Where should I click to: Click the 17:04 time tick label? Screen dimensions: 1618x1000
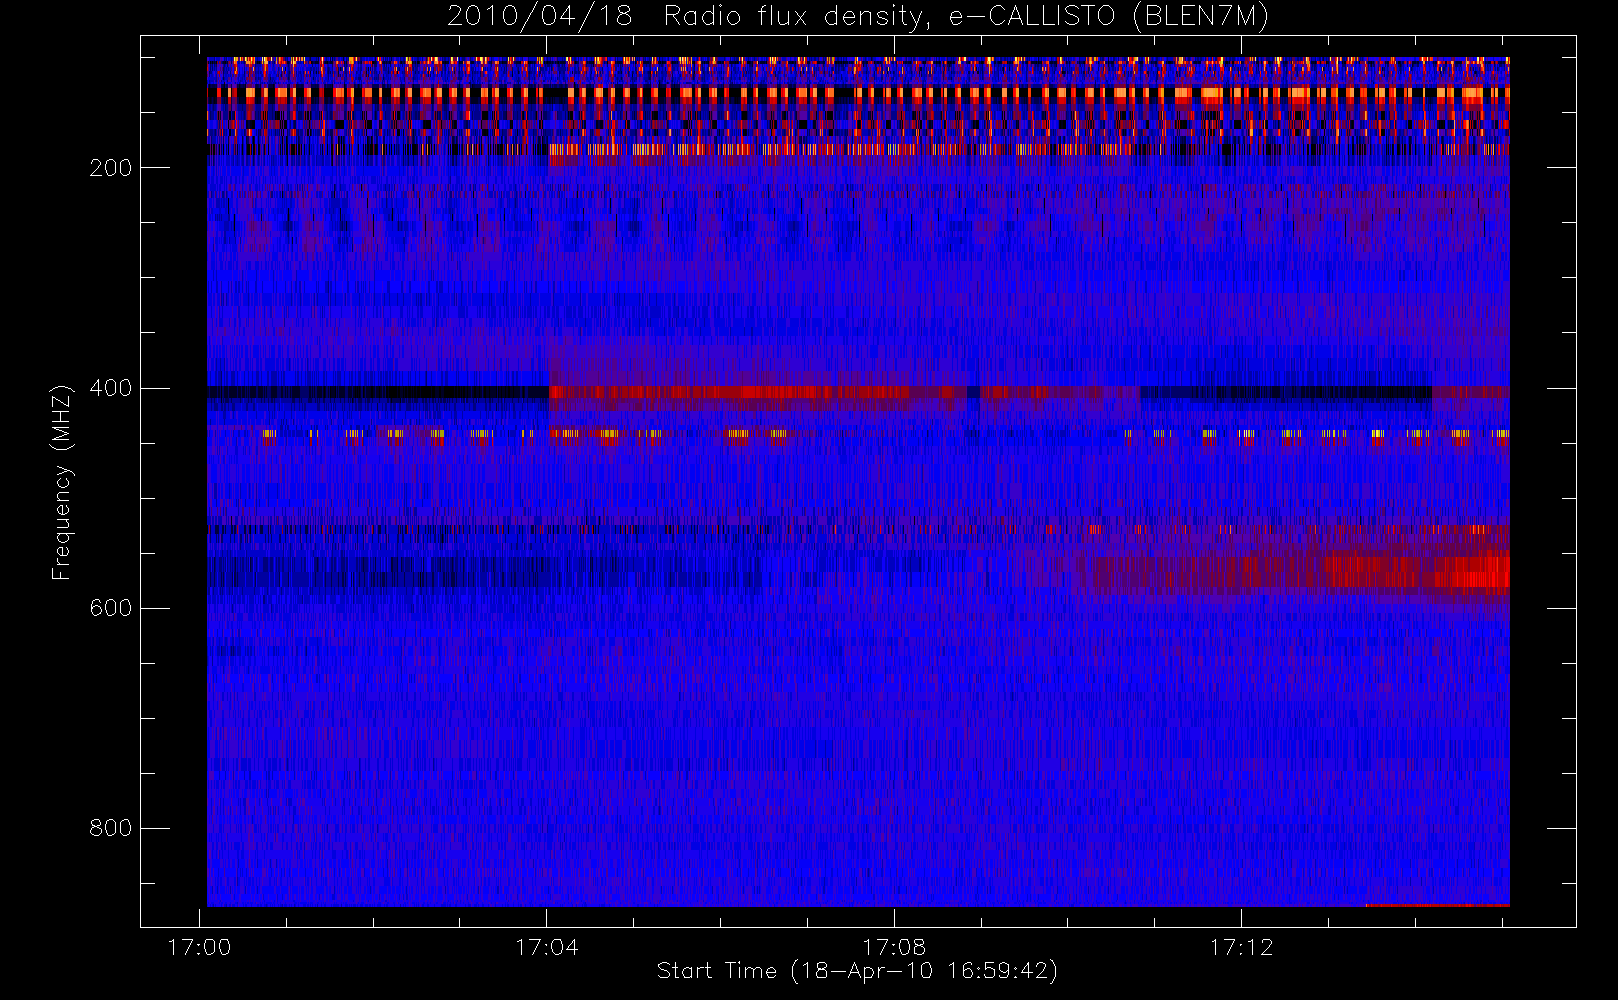[547, 947]
